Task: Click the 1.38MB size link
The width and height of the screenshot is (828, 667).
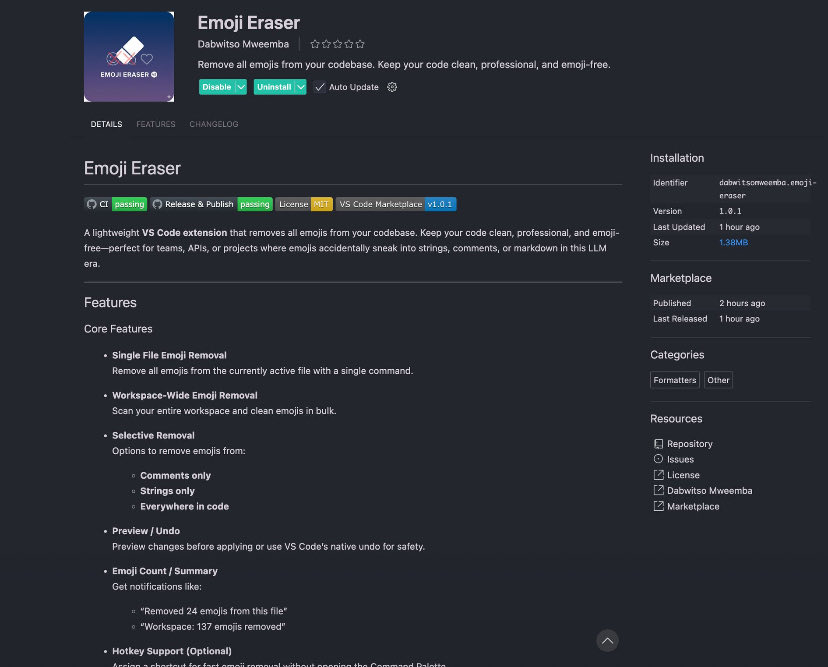Action: [733, 242]
